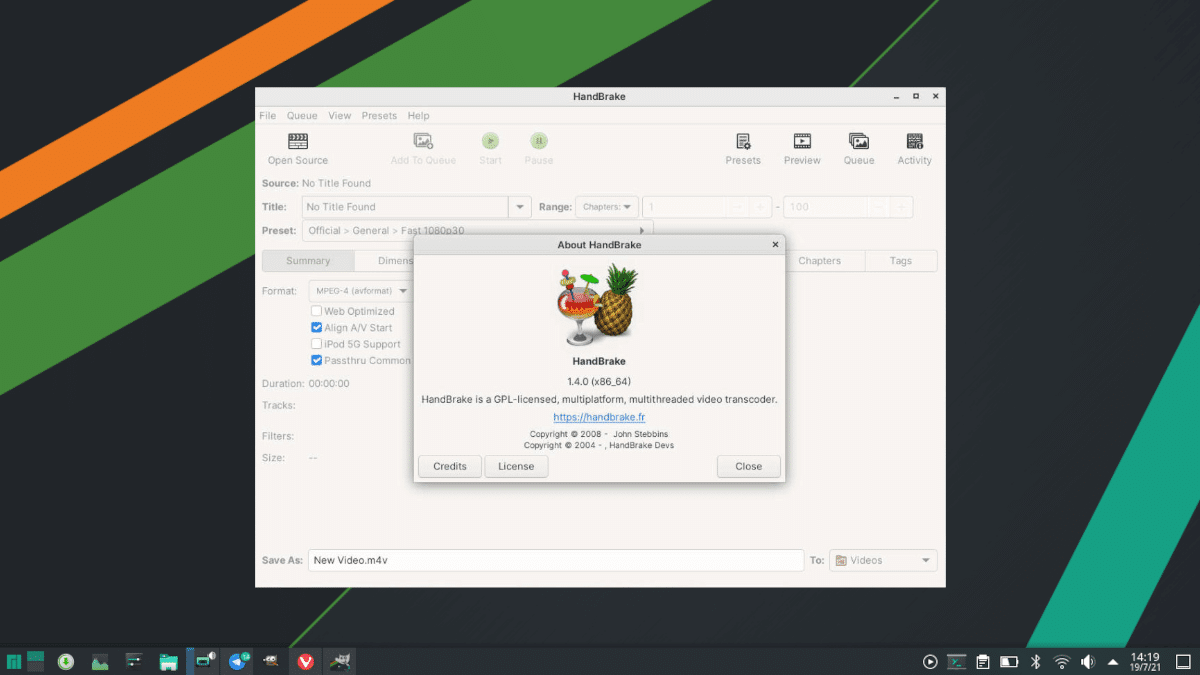
Task: Open the clipboard tray icon
Action: click(983, 661)
